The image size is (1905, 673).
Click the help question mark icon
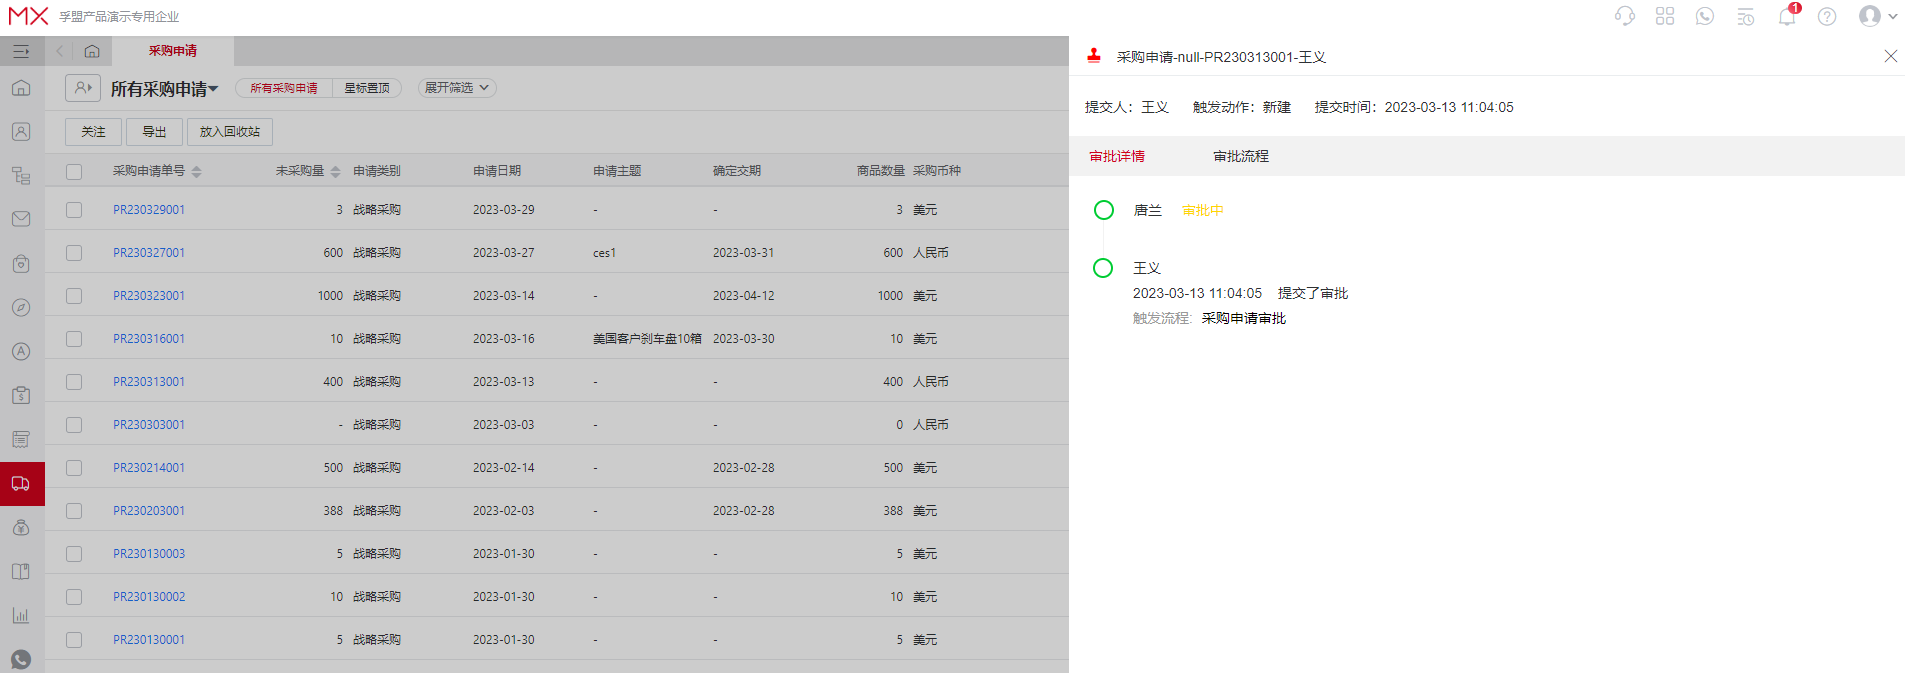tap(1827, 17)
